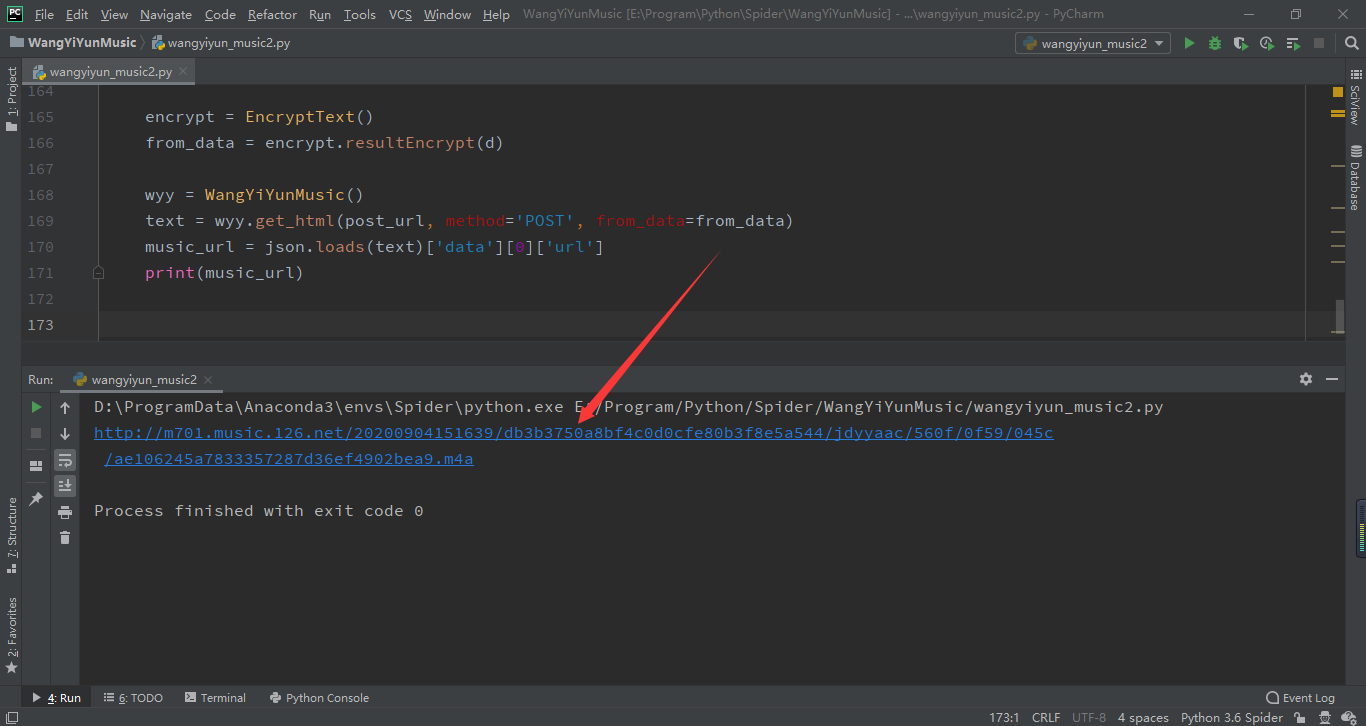This screenshot has width=1366, height=726.
Task: Hide the Run tool window
Action: (x=1332, y=379)
